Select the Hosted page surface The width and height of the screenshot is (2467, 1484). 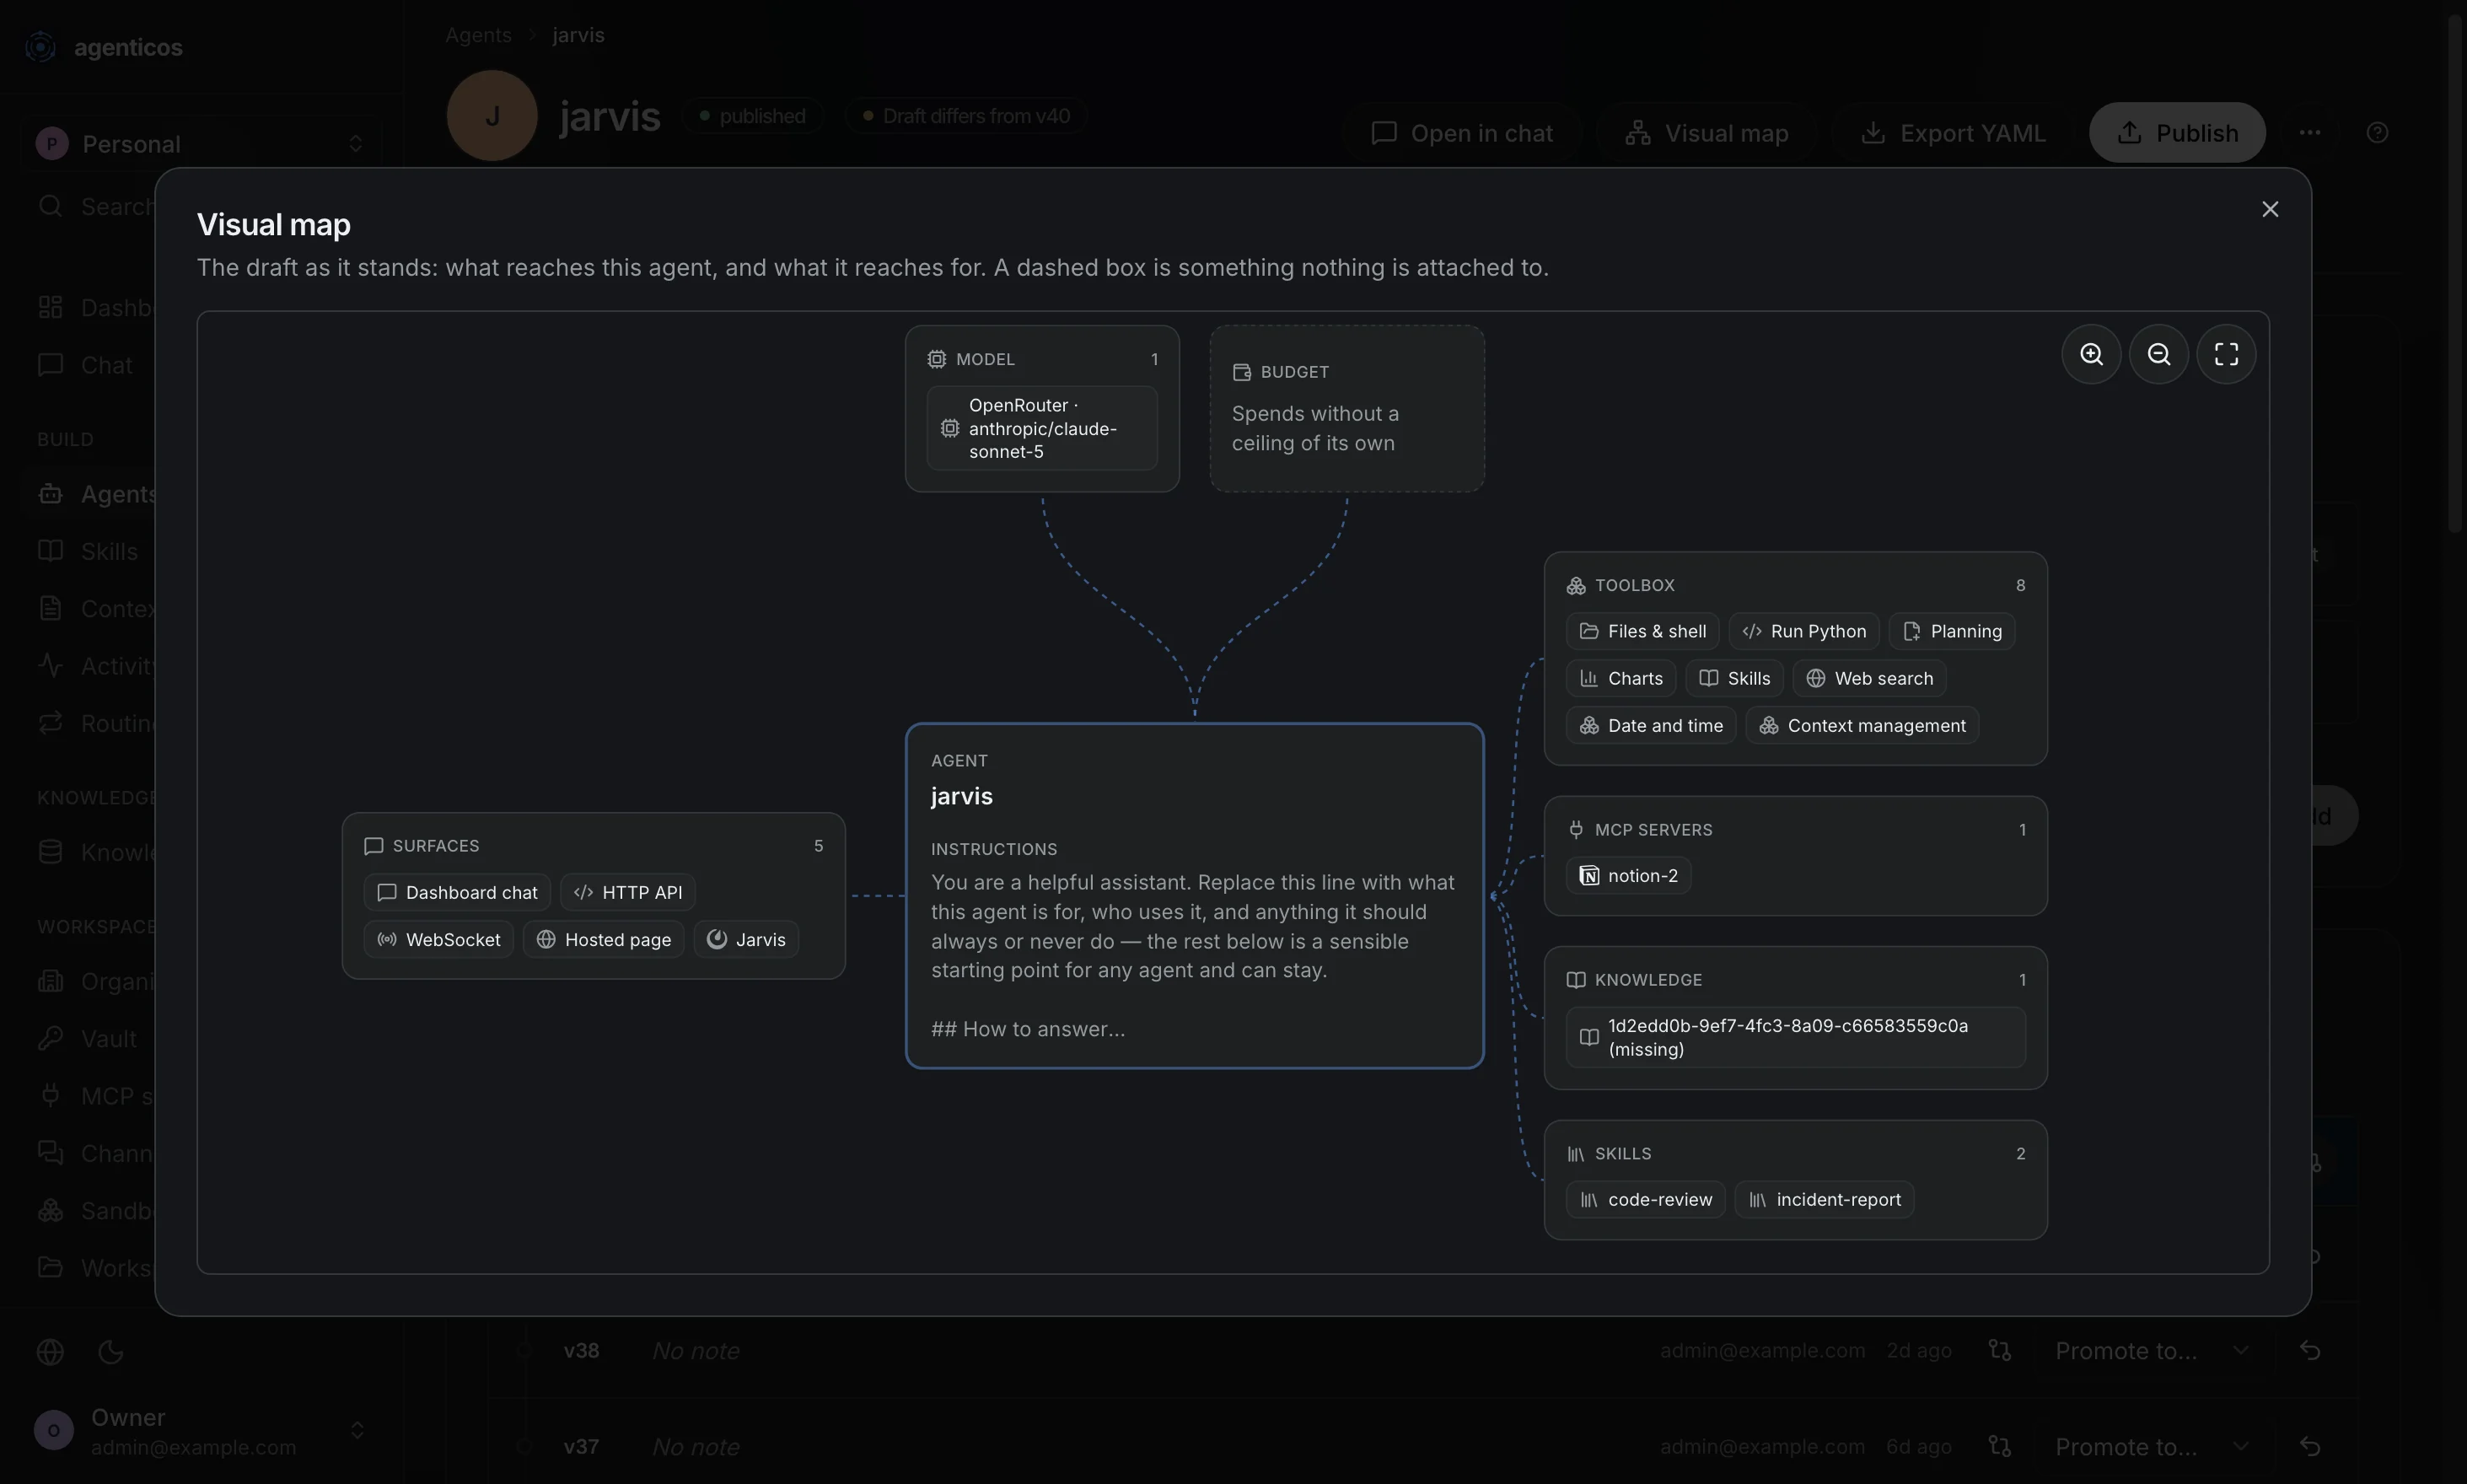pyautogui.click(x=604, y=939)
